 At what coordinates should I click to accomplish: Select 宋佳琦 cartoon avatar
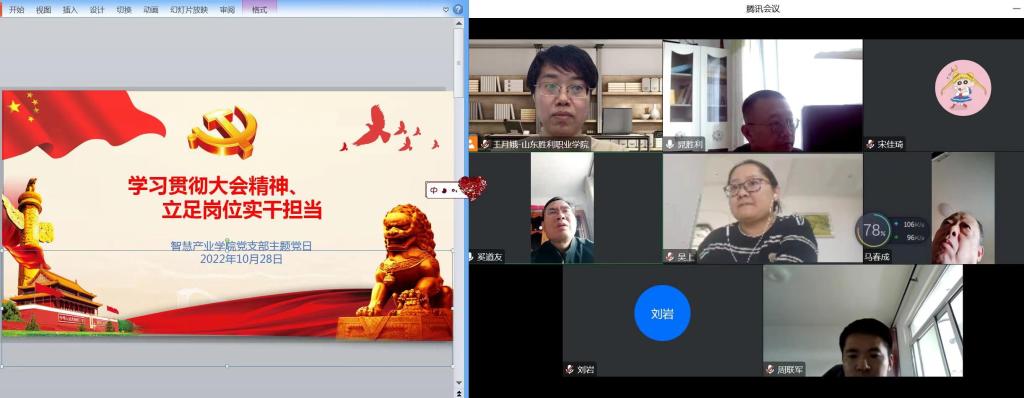point(963,88)
